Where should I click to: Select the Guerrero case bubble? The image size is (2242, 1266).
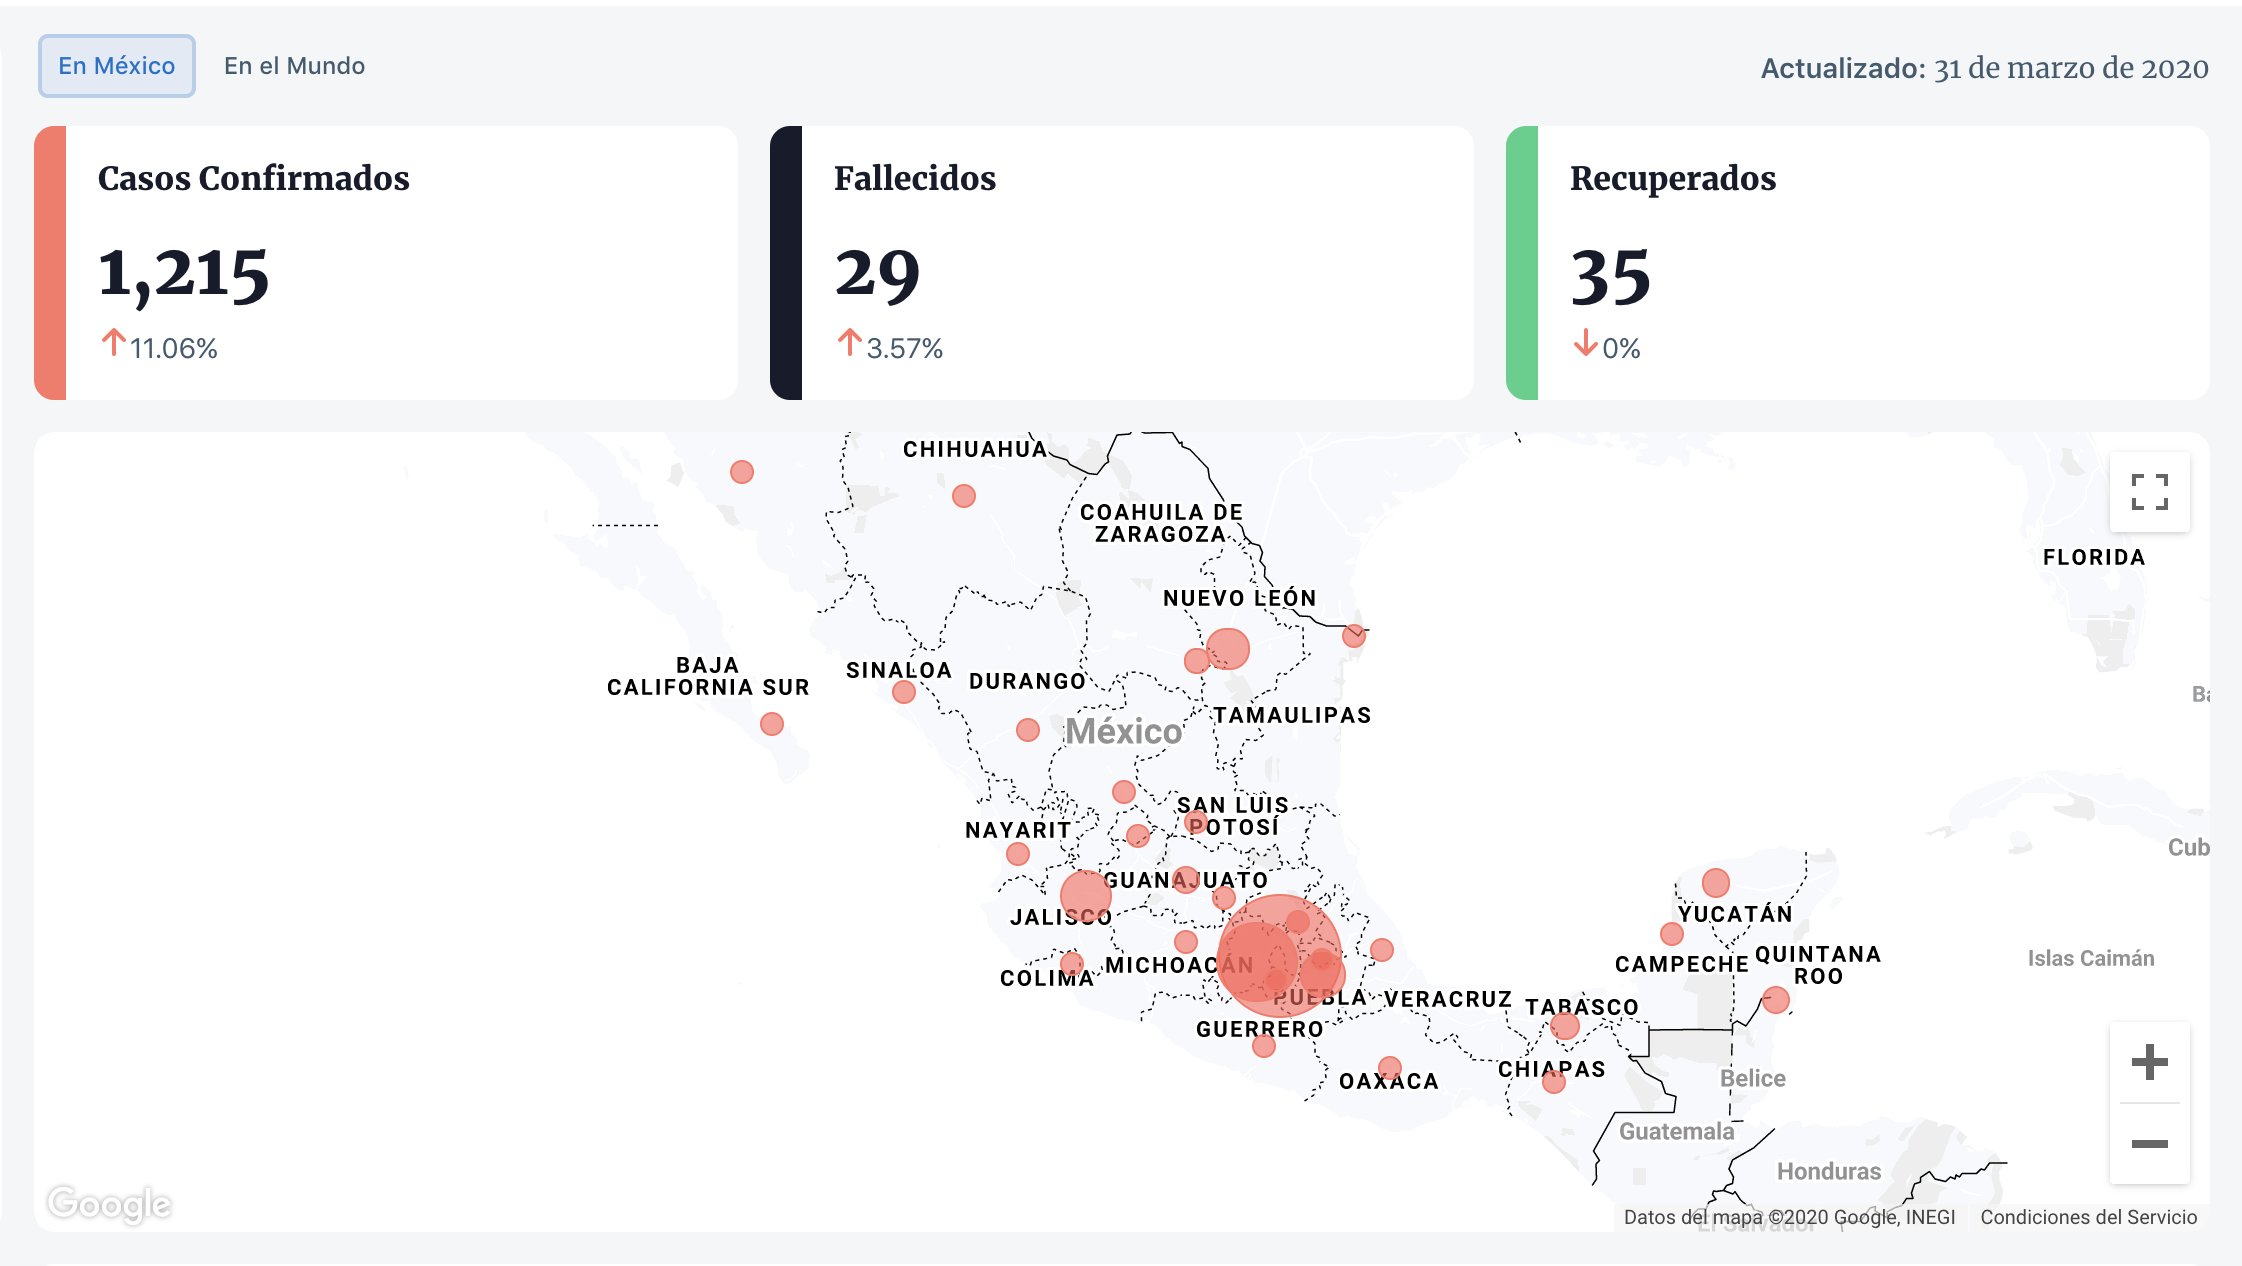click(x=1264, y=1046)
